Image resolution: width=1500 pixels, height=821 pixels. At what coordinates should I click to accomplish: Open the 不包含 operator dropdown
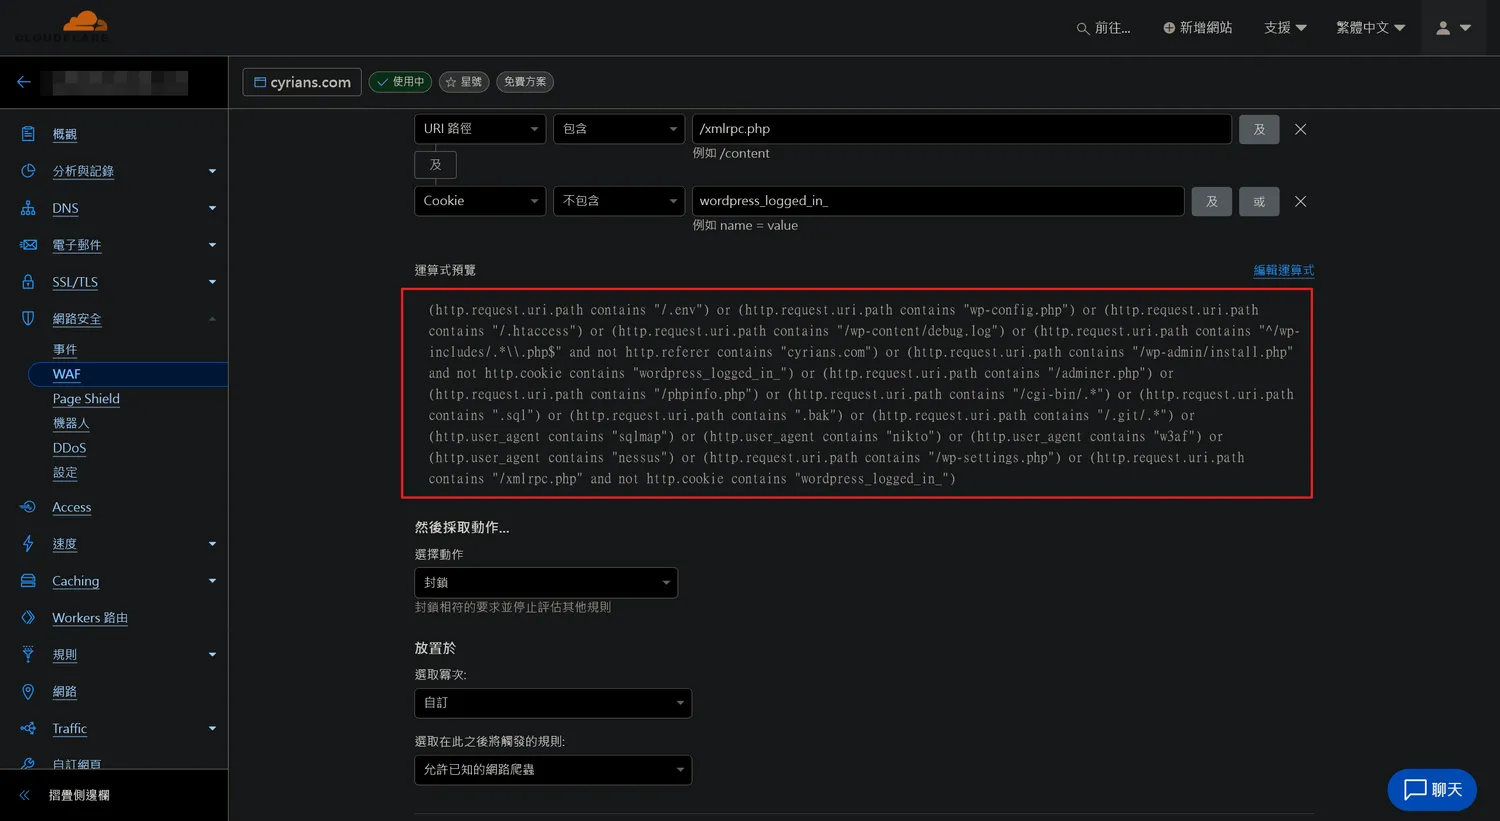click(619, 201)
